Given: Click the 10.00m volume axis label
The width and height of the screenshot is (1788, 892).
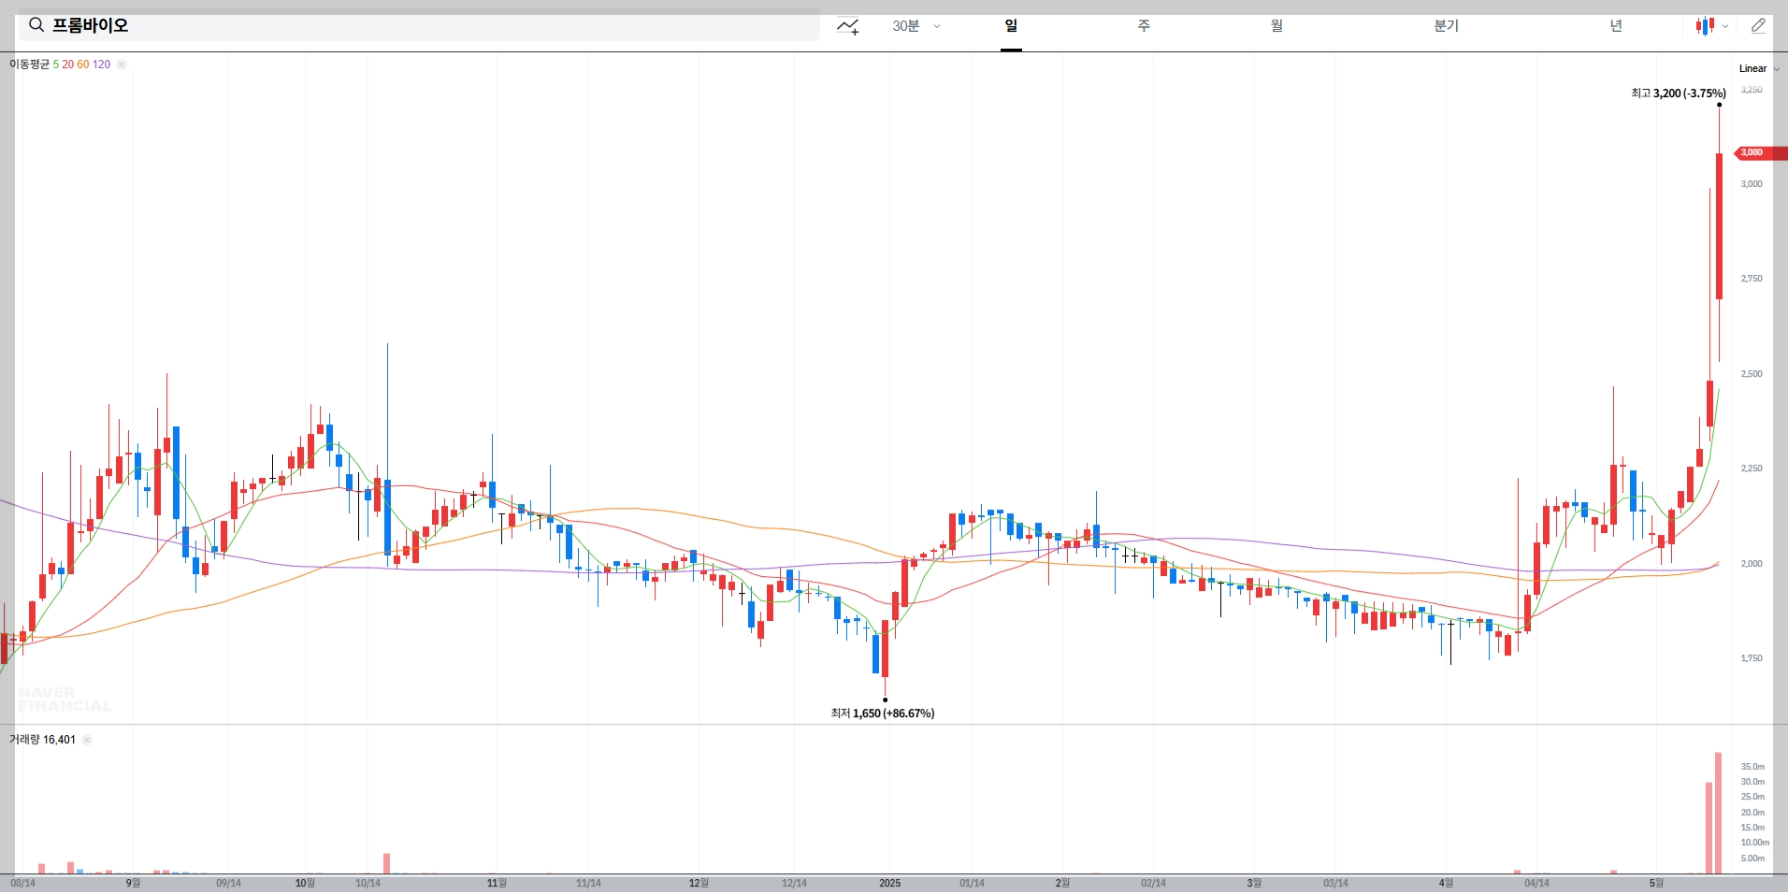Looking at the screenshot, I should click(x=1755, y=843).
